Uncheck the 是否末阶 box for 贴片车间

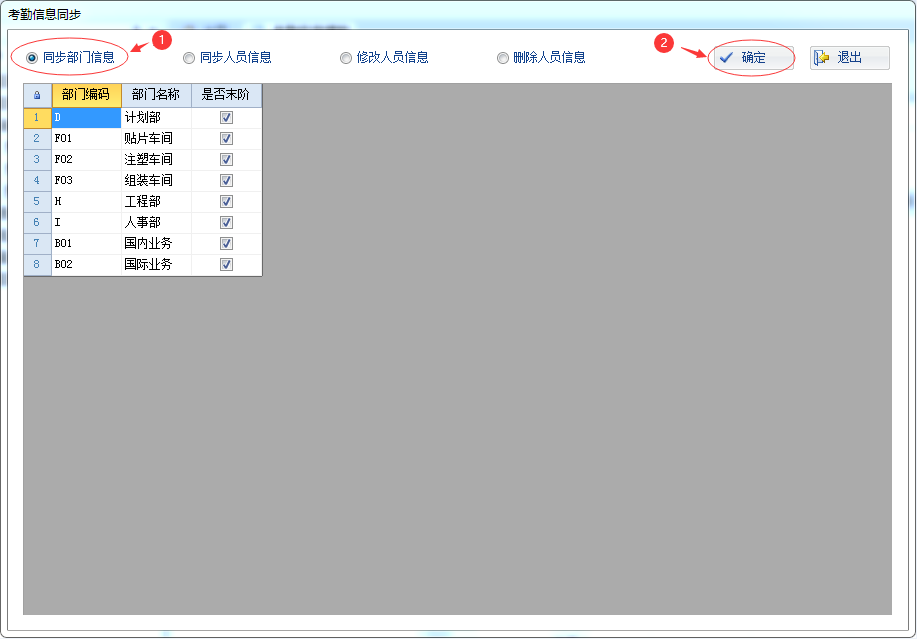(227, 139)
